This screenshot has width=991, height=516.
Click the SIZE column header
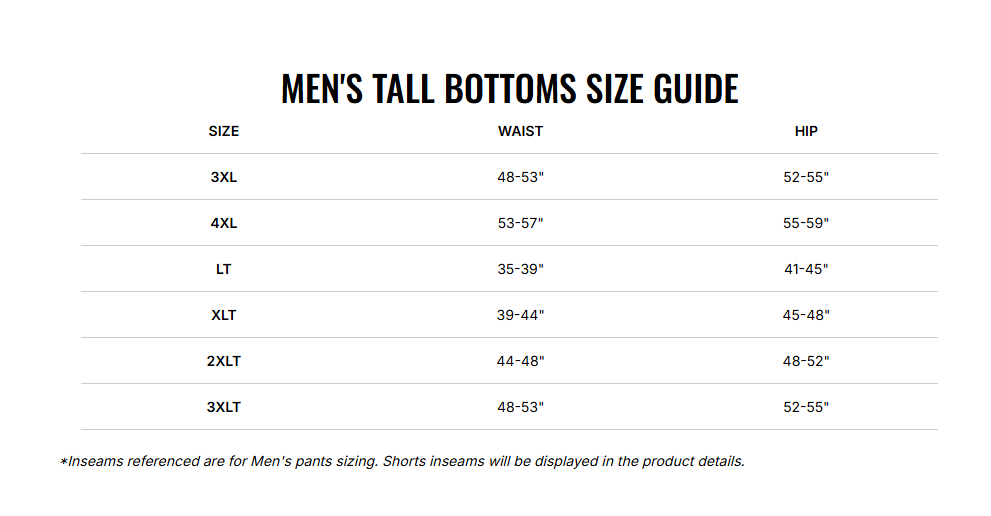224,132
